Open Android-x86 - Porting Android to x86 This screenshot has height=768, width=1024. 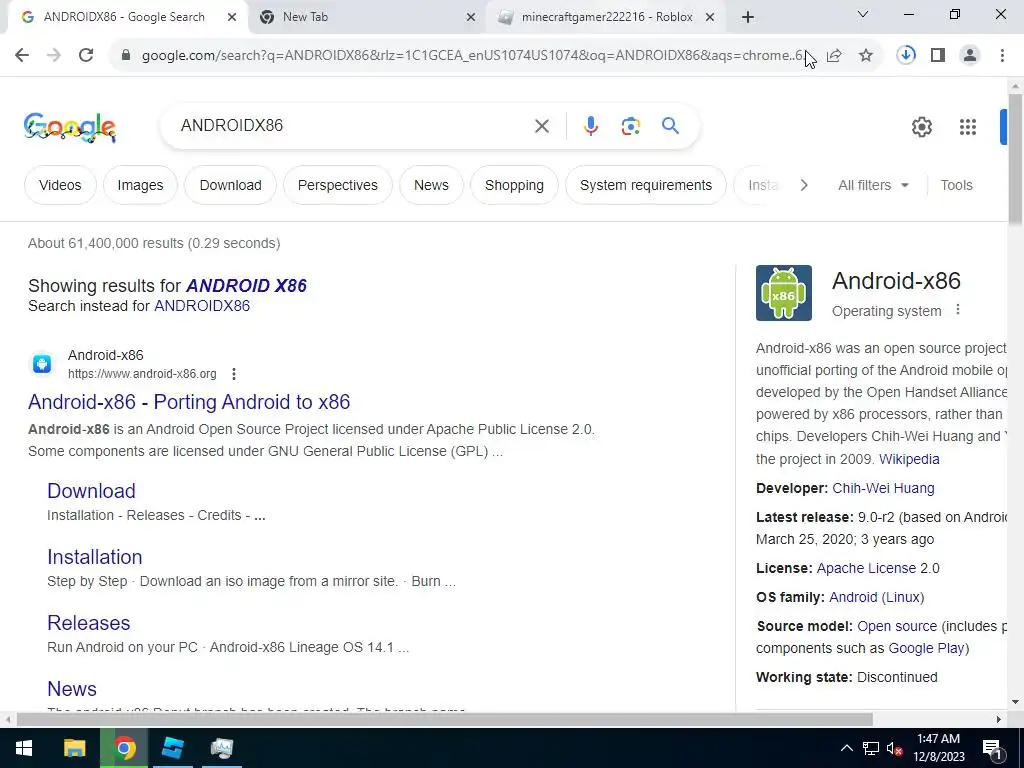pyautogui.click(x=189, y=402)
